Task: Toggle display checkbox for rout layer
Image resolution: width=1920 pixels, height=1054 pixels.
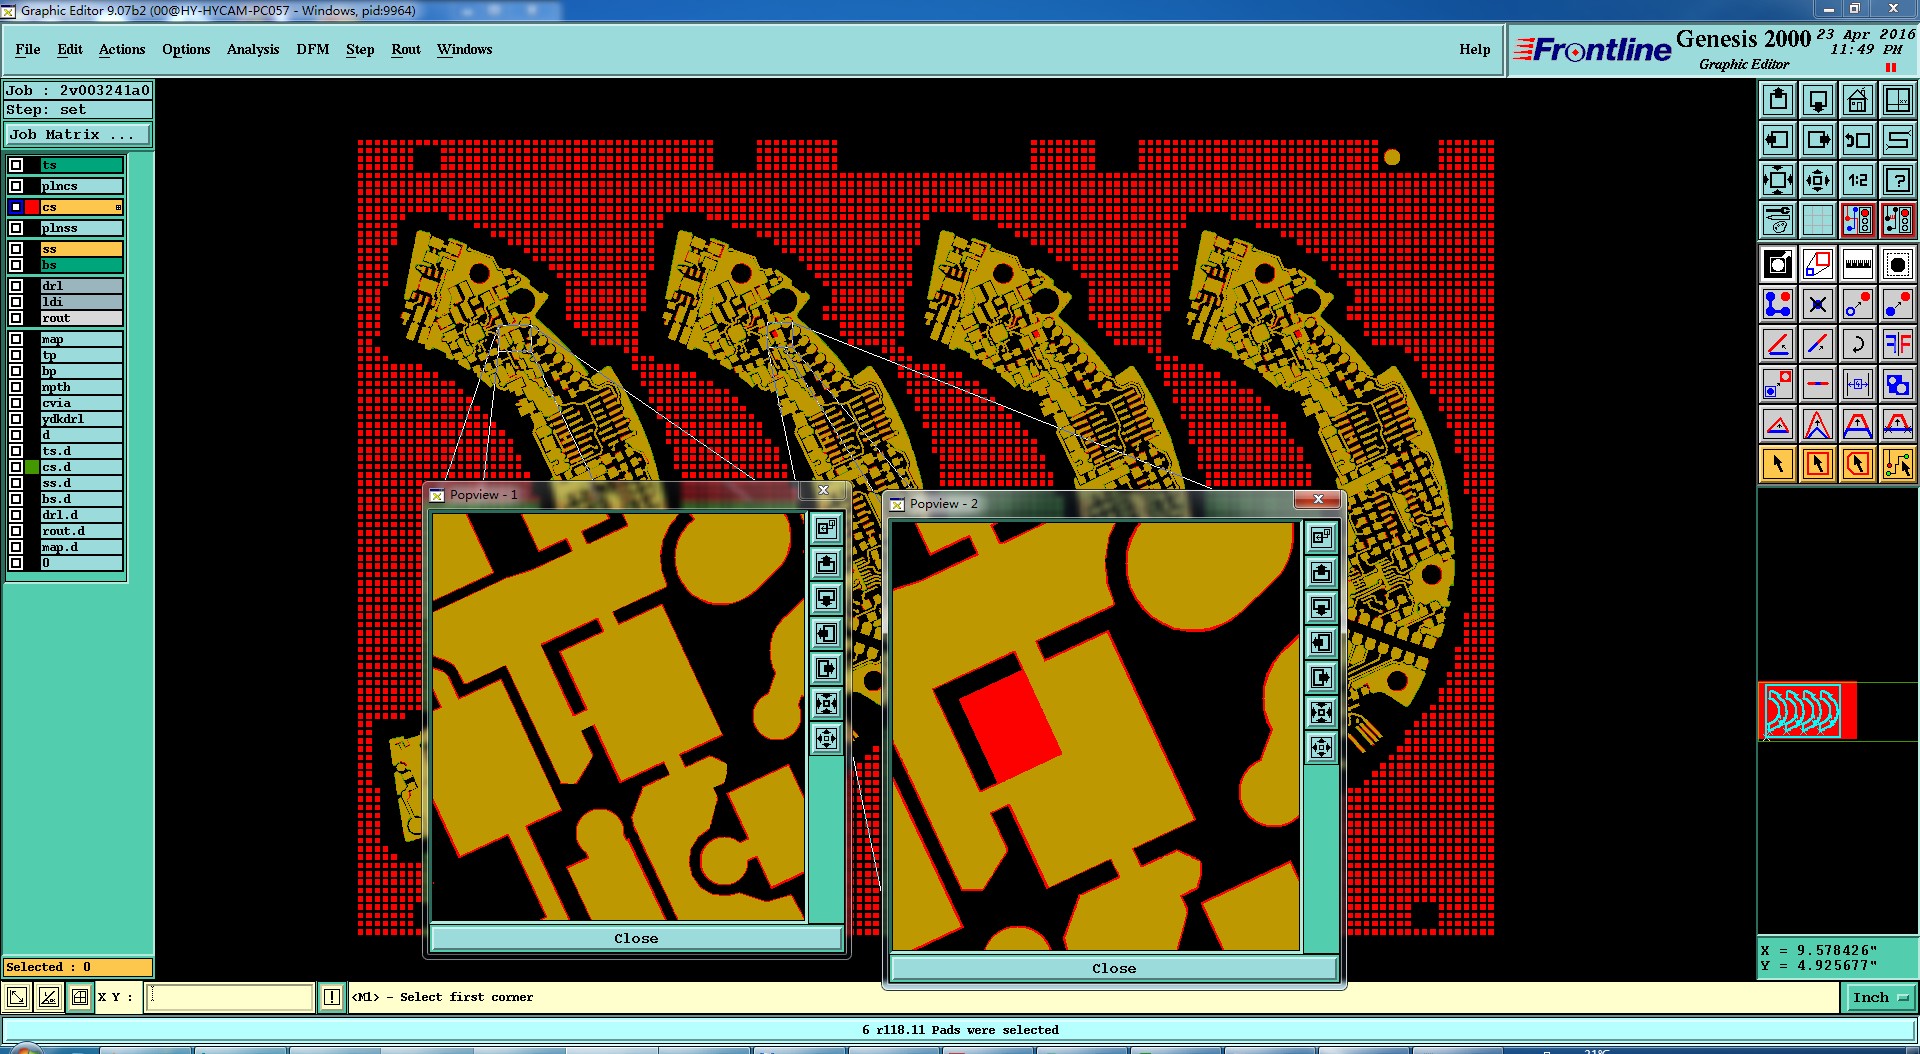Action: tap(16, 318)
